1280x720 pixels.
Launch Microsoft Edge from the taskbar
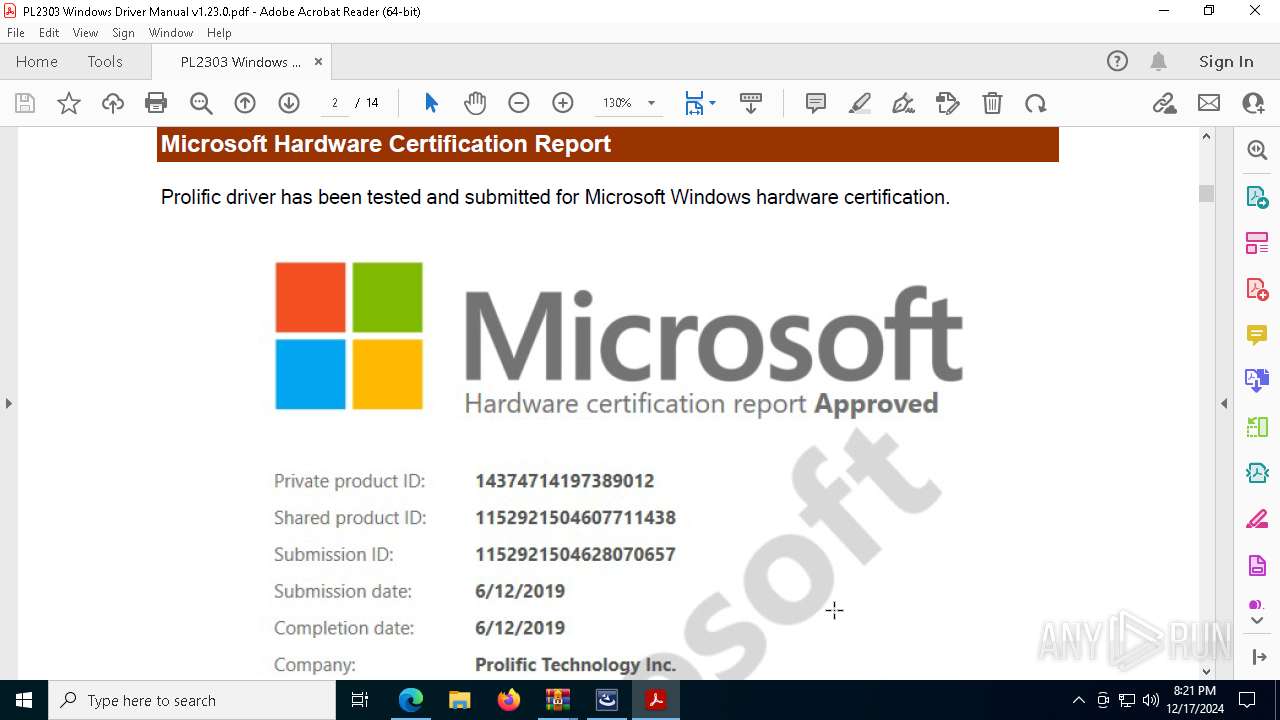click(x=411, y=700)
